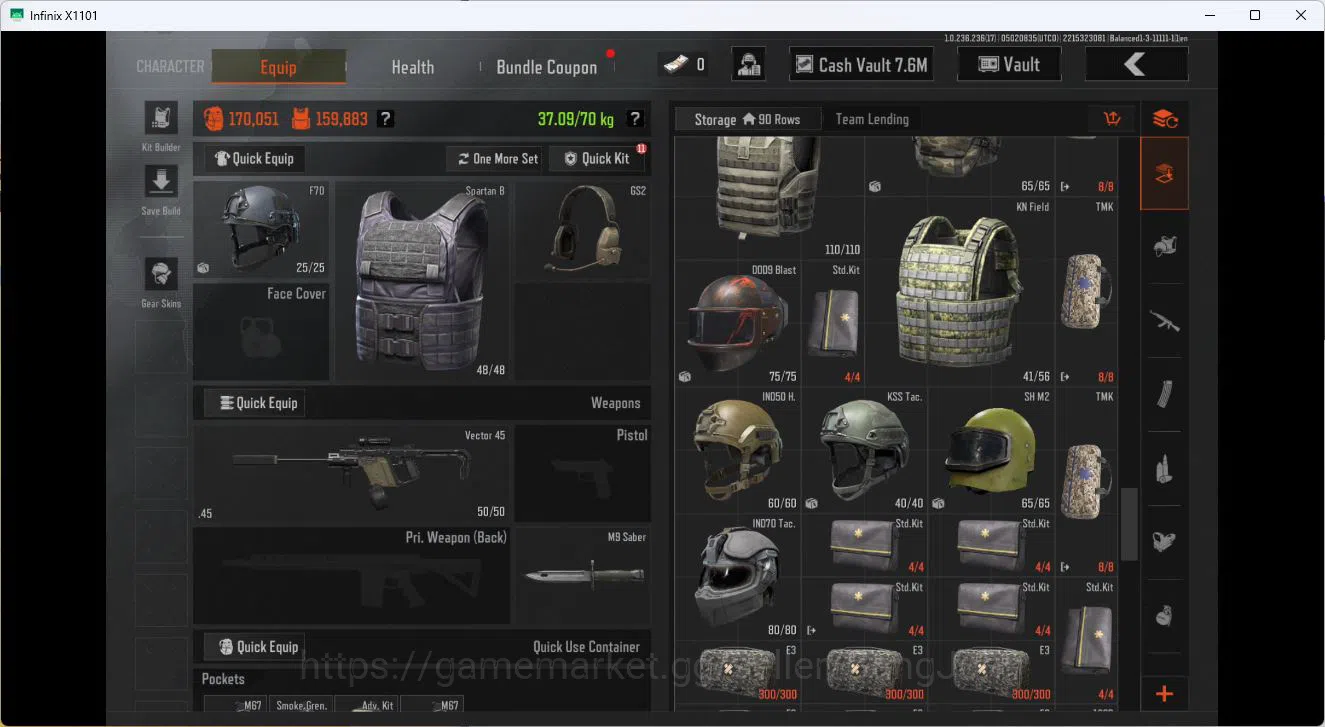Select the equipped GS2 headset
Screen dimensions: 1325x727
582,230
